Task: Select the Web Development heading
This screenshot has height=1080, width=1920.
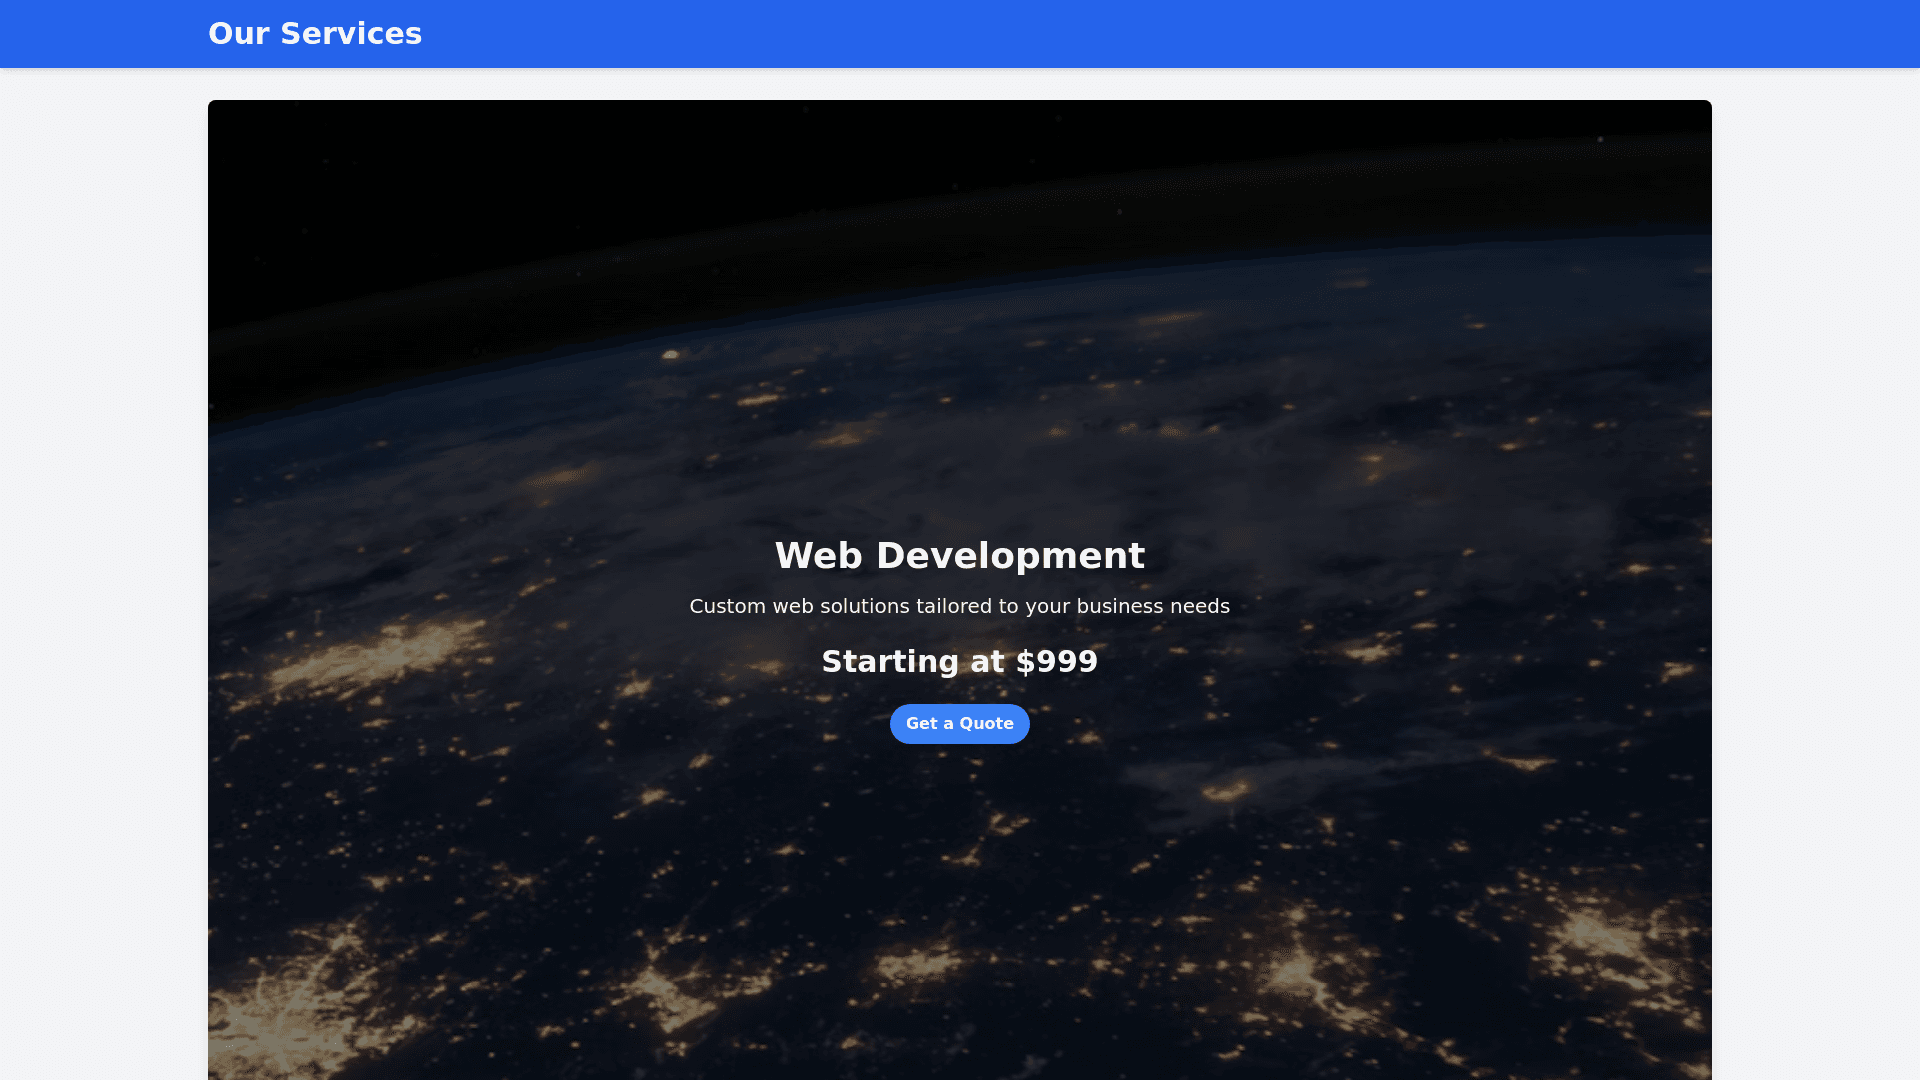Action: click(x=959, y=556)
